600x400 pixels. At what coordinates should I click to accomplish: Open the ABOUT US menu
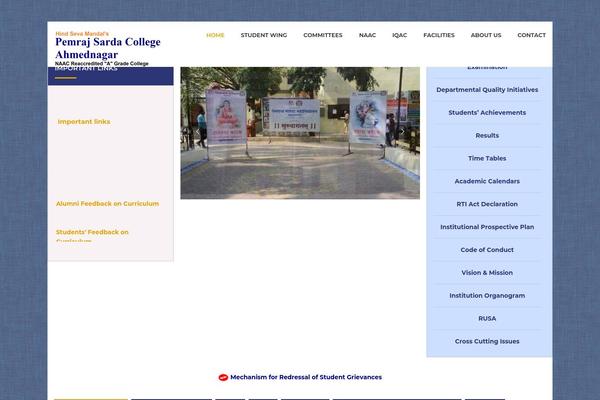486,35
